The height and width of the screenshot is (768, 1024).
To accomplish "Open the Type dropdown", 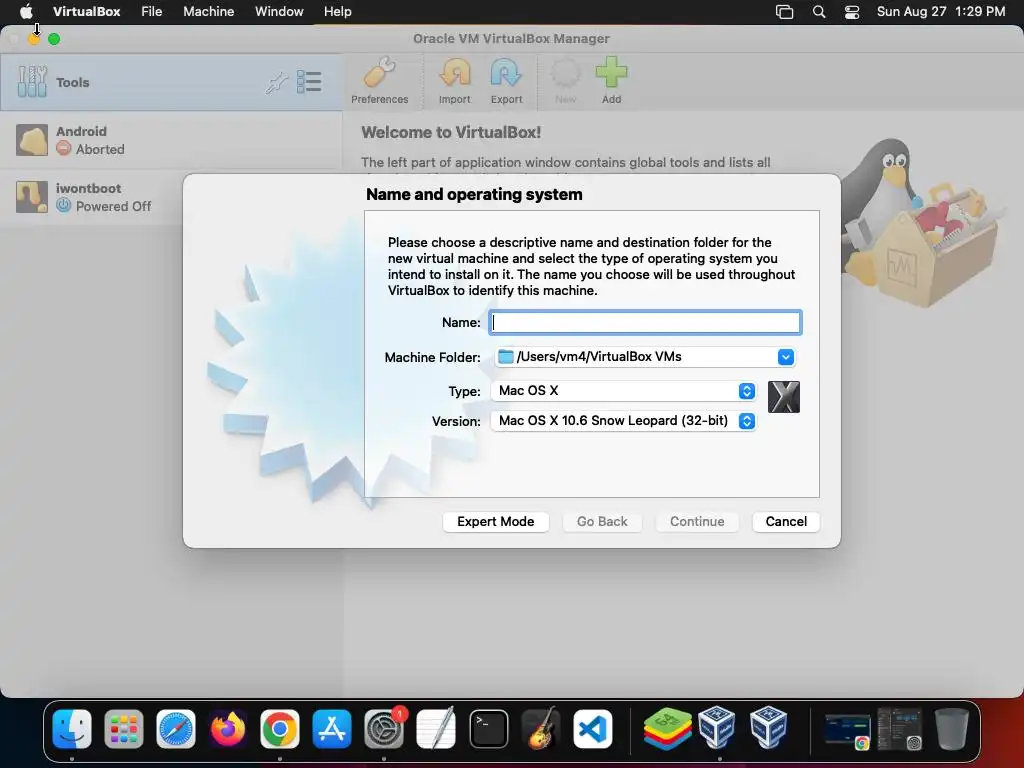I will [624, 391].
